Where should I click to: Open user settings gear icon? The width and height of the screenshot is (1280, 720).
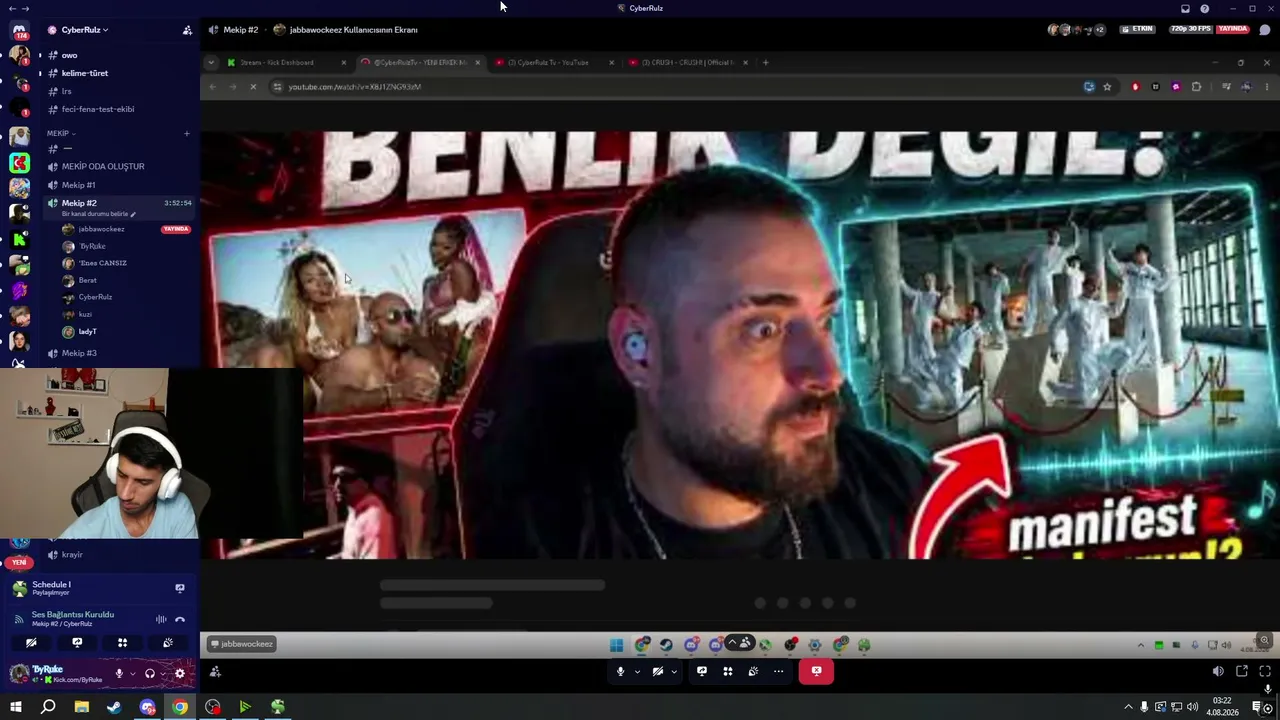click(x=180, y=673)
